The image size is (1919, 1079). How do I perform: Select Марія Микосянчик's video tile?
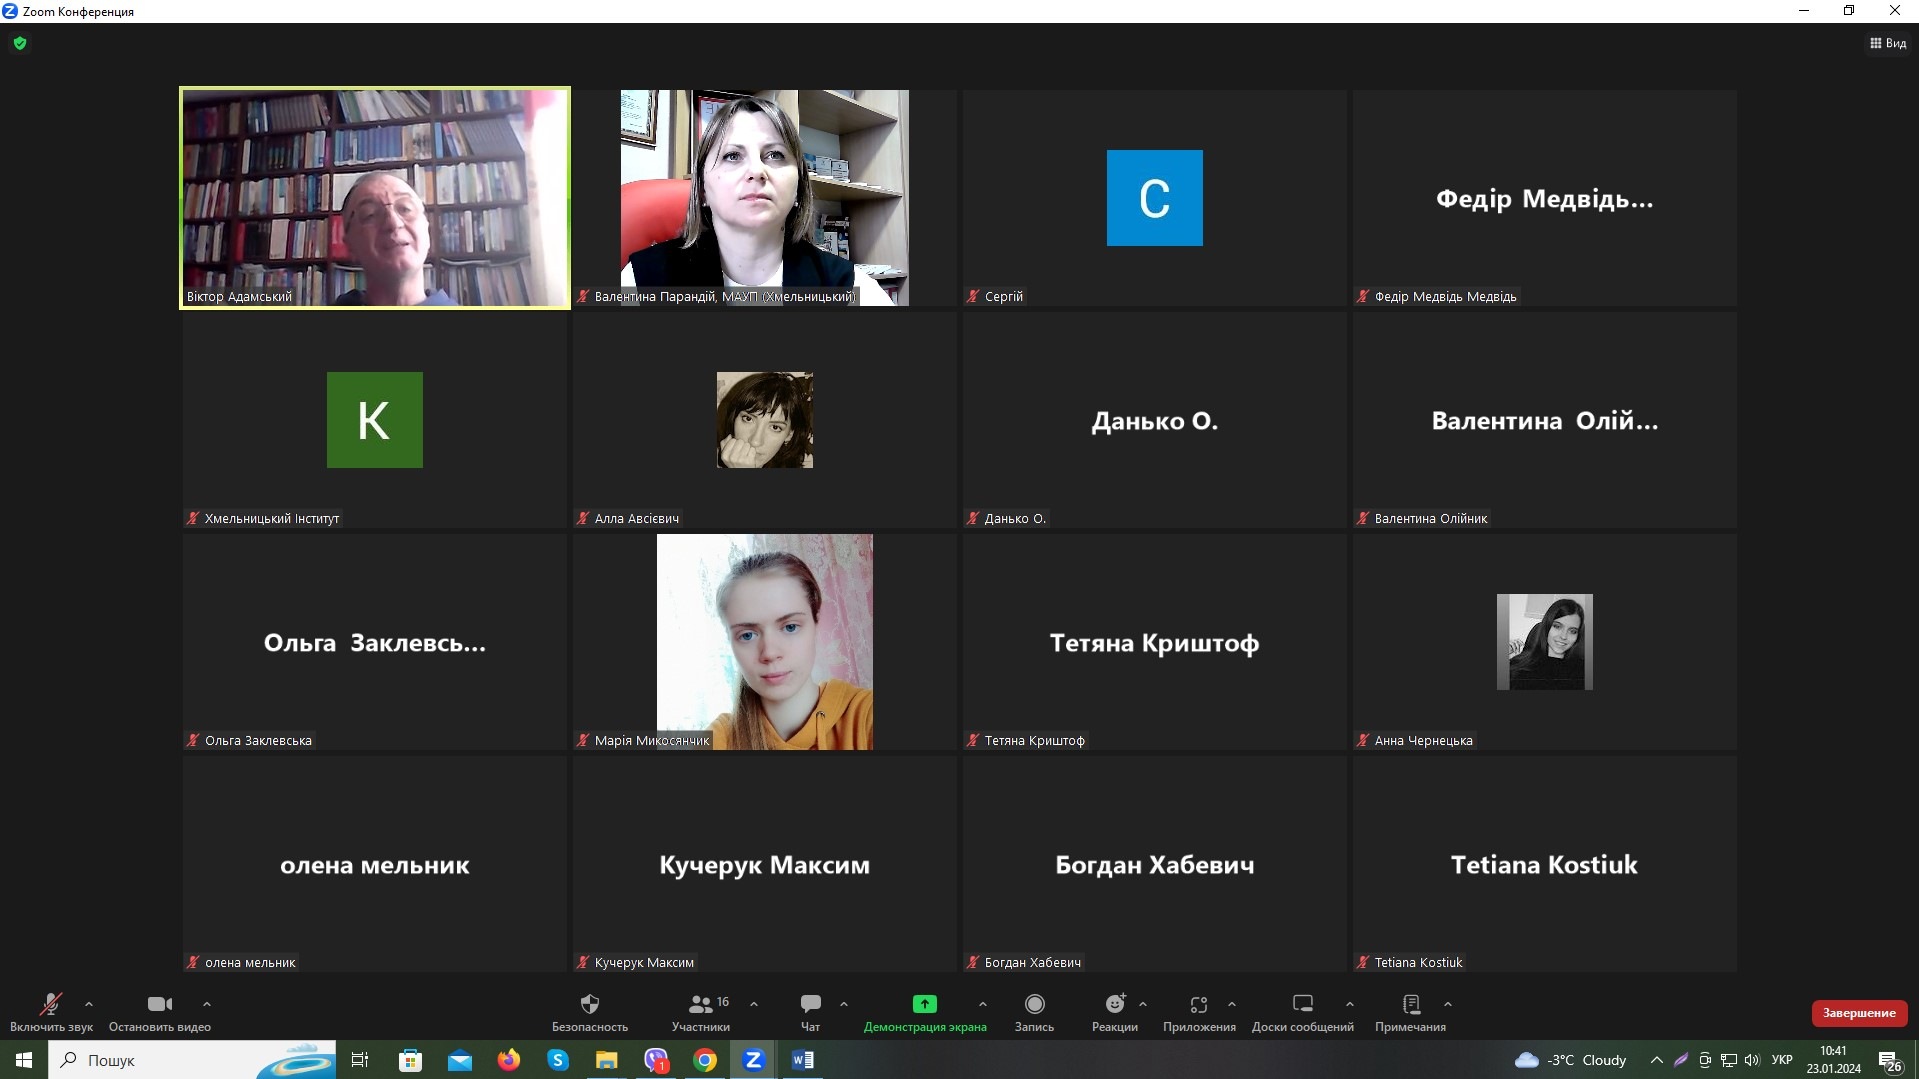tap(765, 642)
